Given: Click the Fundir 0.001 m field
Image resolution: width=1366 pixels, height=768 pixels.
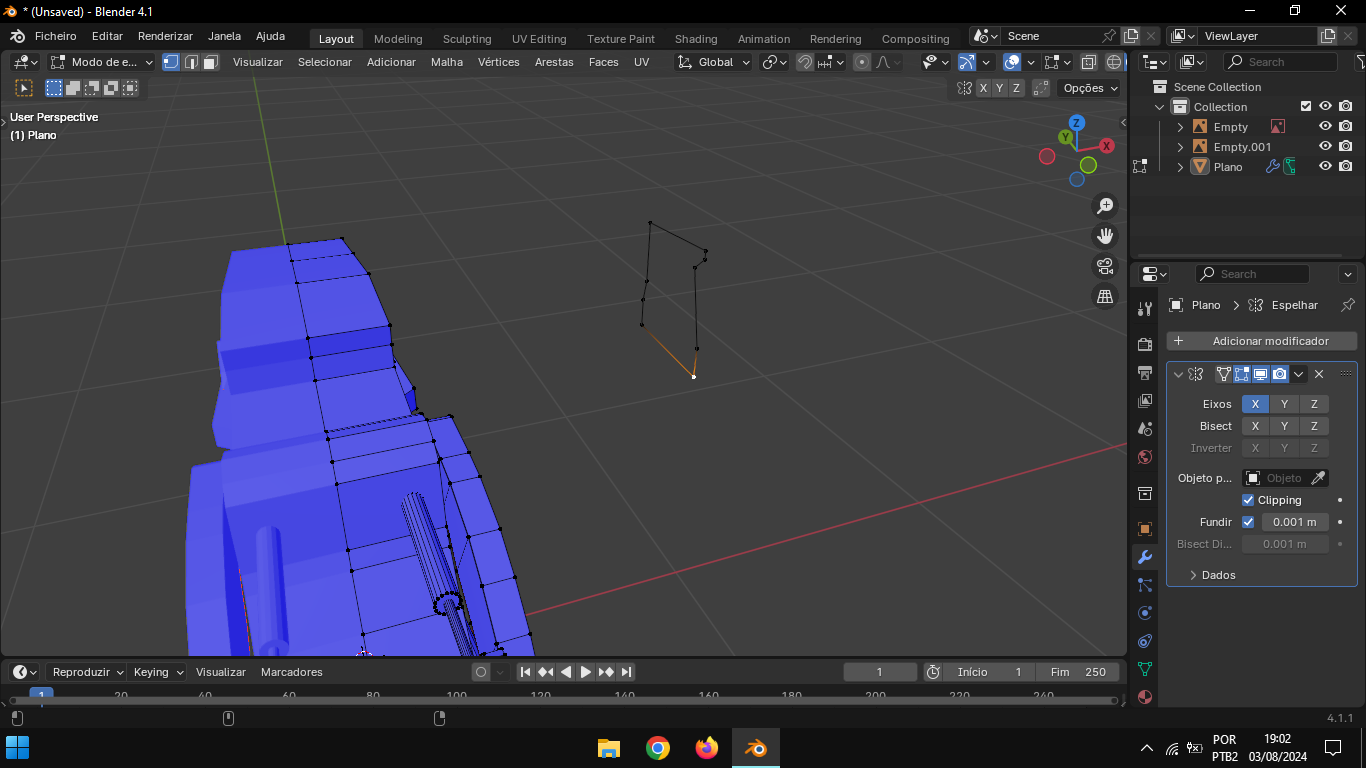Looking at the screenshot, I should pyautogui.click(x=1295, y=522).
